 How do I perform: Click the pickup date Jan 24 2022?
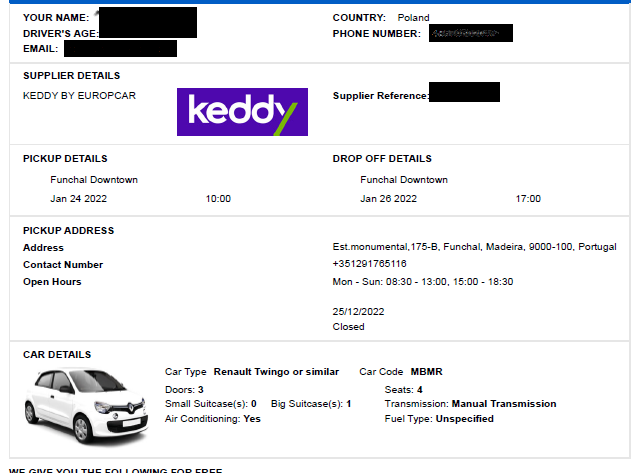pyautogui.click(x=79, y=199)
